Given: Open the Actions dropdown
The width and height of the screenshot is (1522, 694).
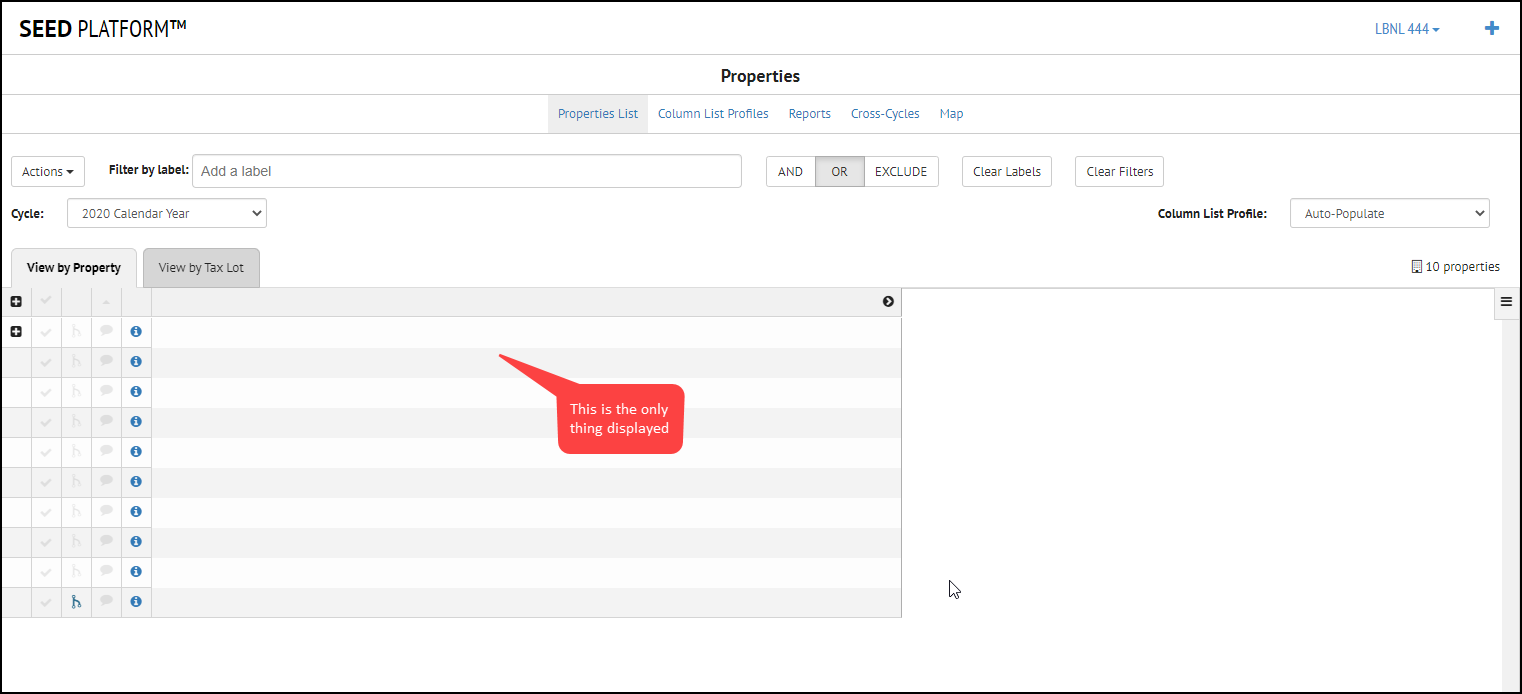Looking at the screenshot, I should coord(47,171).
